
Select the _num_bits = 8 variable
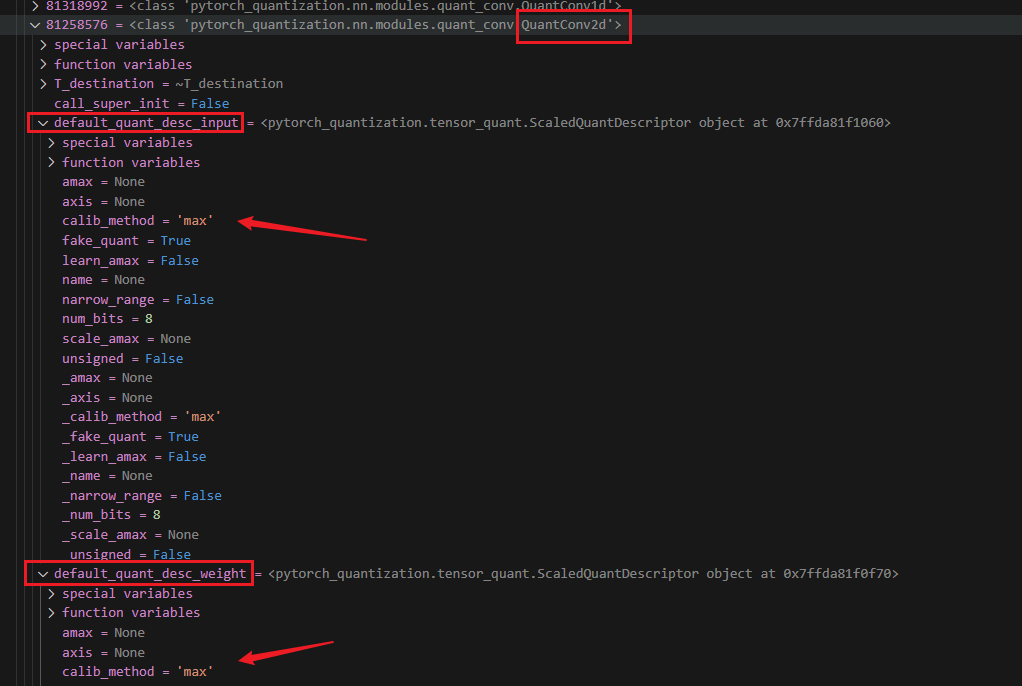click(x=111, y=515)
